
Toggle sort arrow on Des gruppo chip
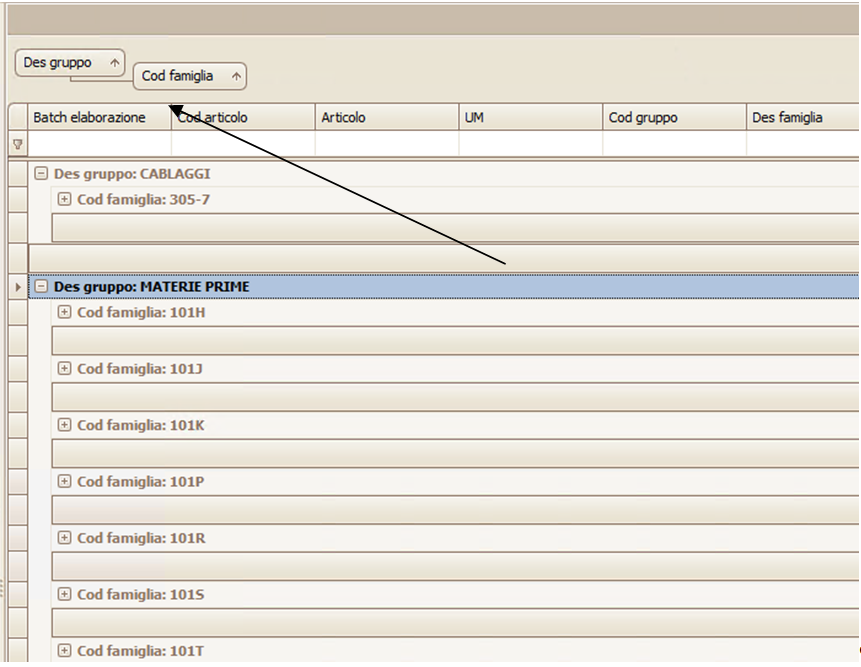pyautogui.click(x=114, y=63)
